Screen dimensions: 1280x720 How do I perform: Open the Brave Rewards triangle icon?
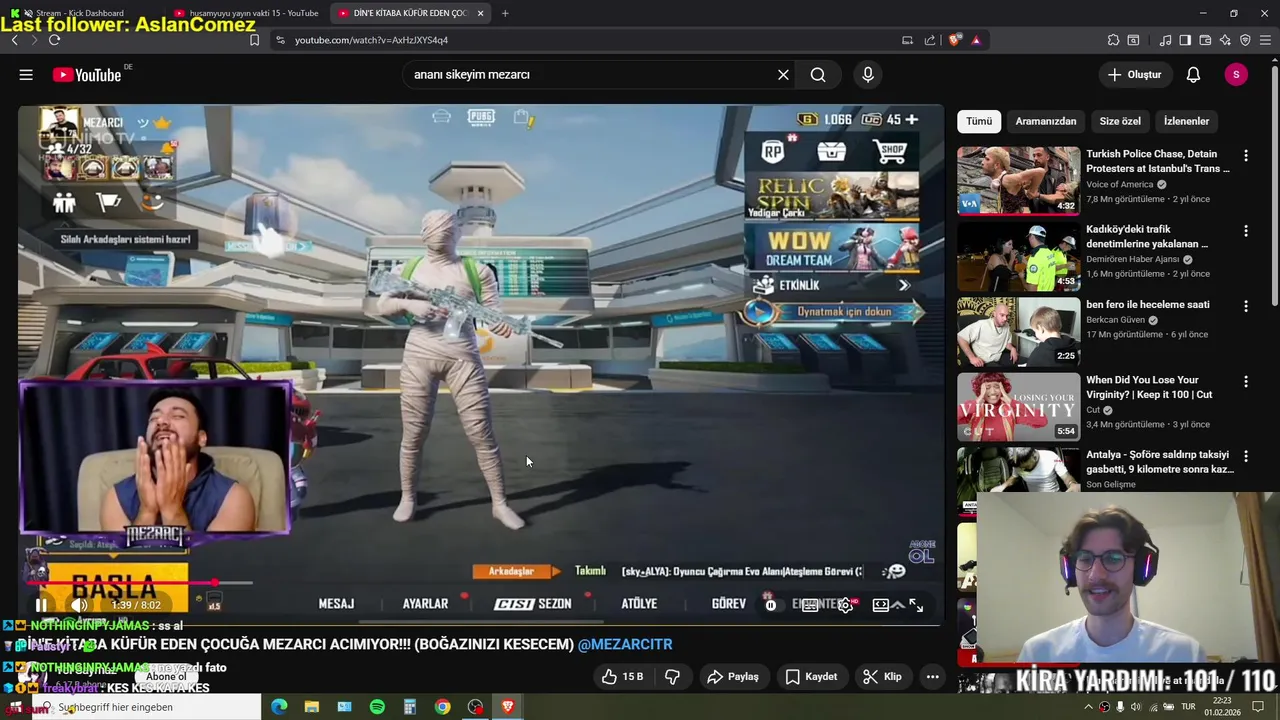pyautogui.click(x=976, y=40)
